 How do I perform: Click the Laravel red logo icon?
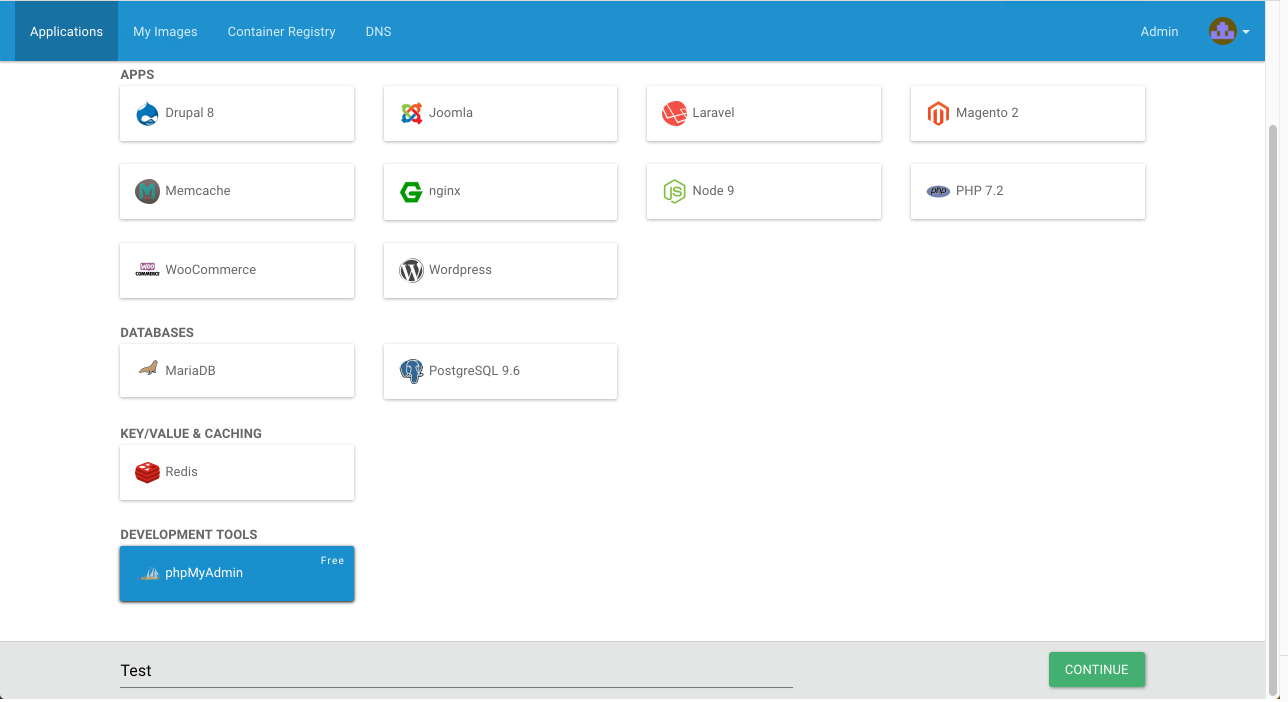pos(674,113)
